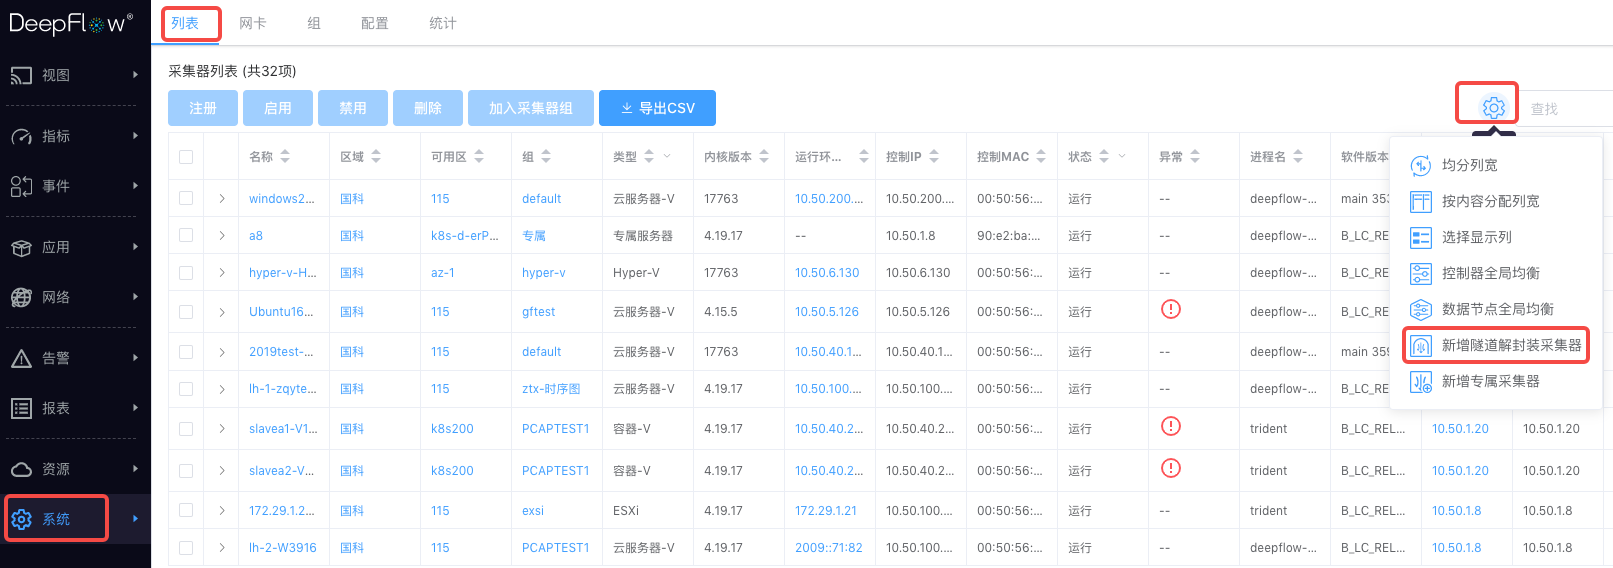The height and width of the screenshot is (568, 1613).
Task: Click the 按内容分配列宽 icon
Action: point(1420,202)
